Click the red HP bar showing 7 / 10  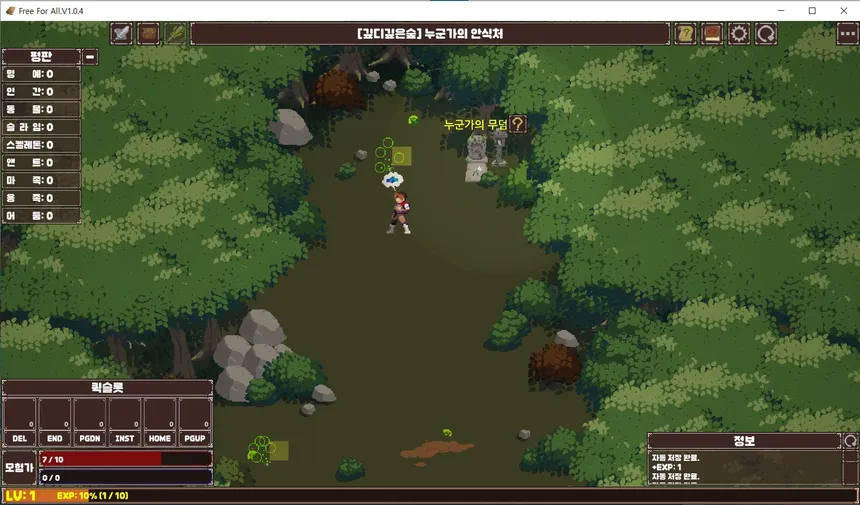[126, 459]
